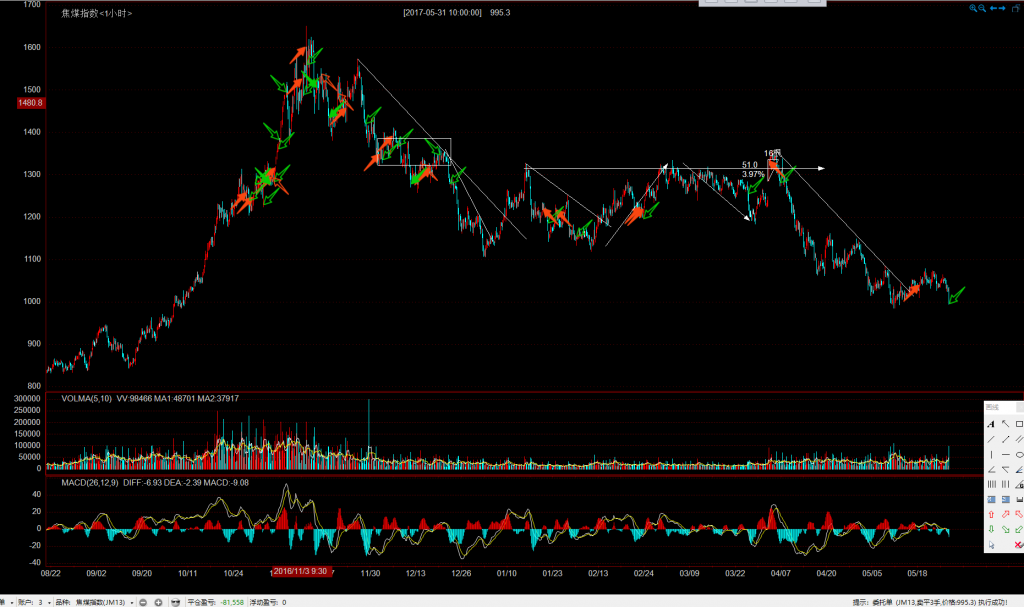Image resolution: width=1024 pixels, height=607 pixels.
Task: Click the red X delete drawing tool
Action: [x=1018, y=545]
